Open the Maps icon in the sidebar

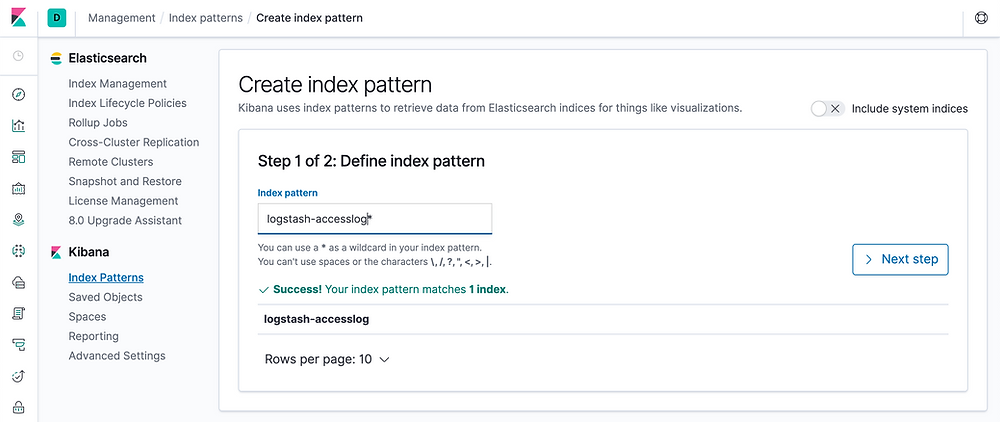click(x=18, y=219)
